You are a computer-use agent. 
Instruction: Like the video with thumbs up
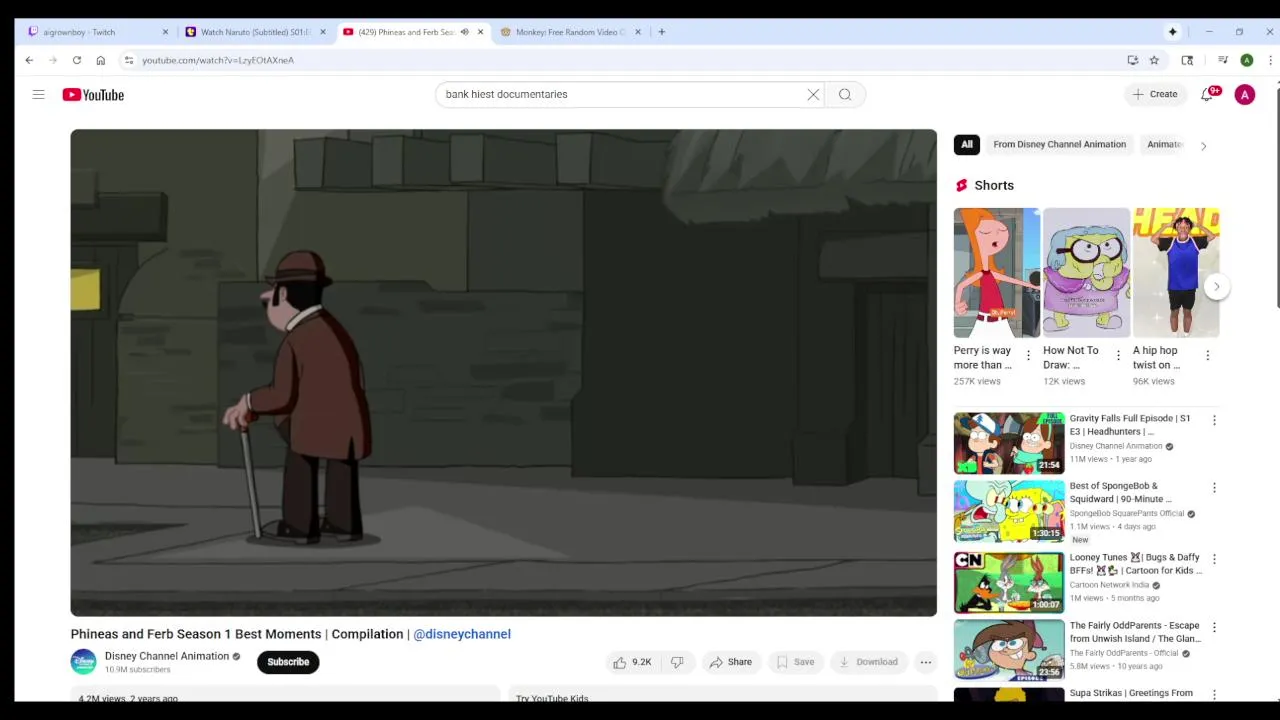point(631,662)
